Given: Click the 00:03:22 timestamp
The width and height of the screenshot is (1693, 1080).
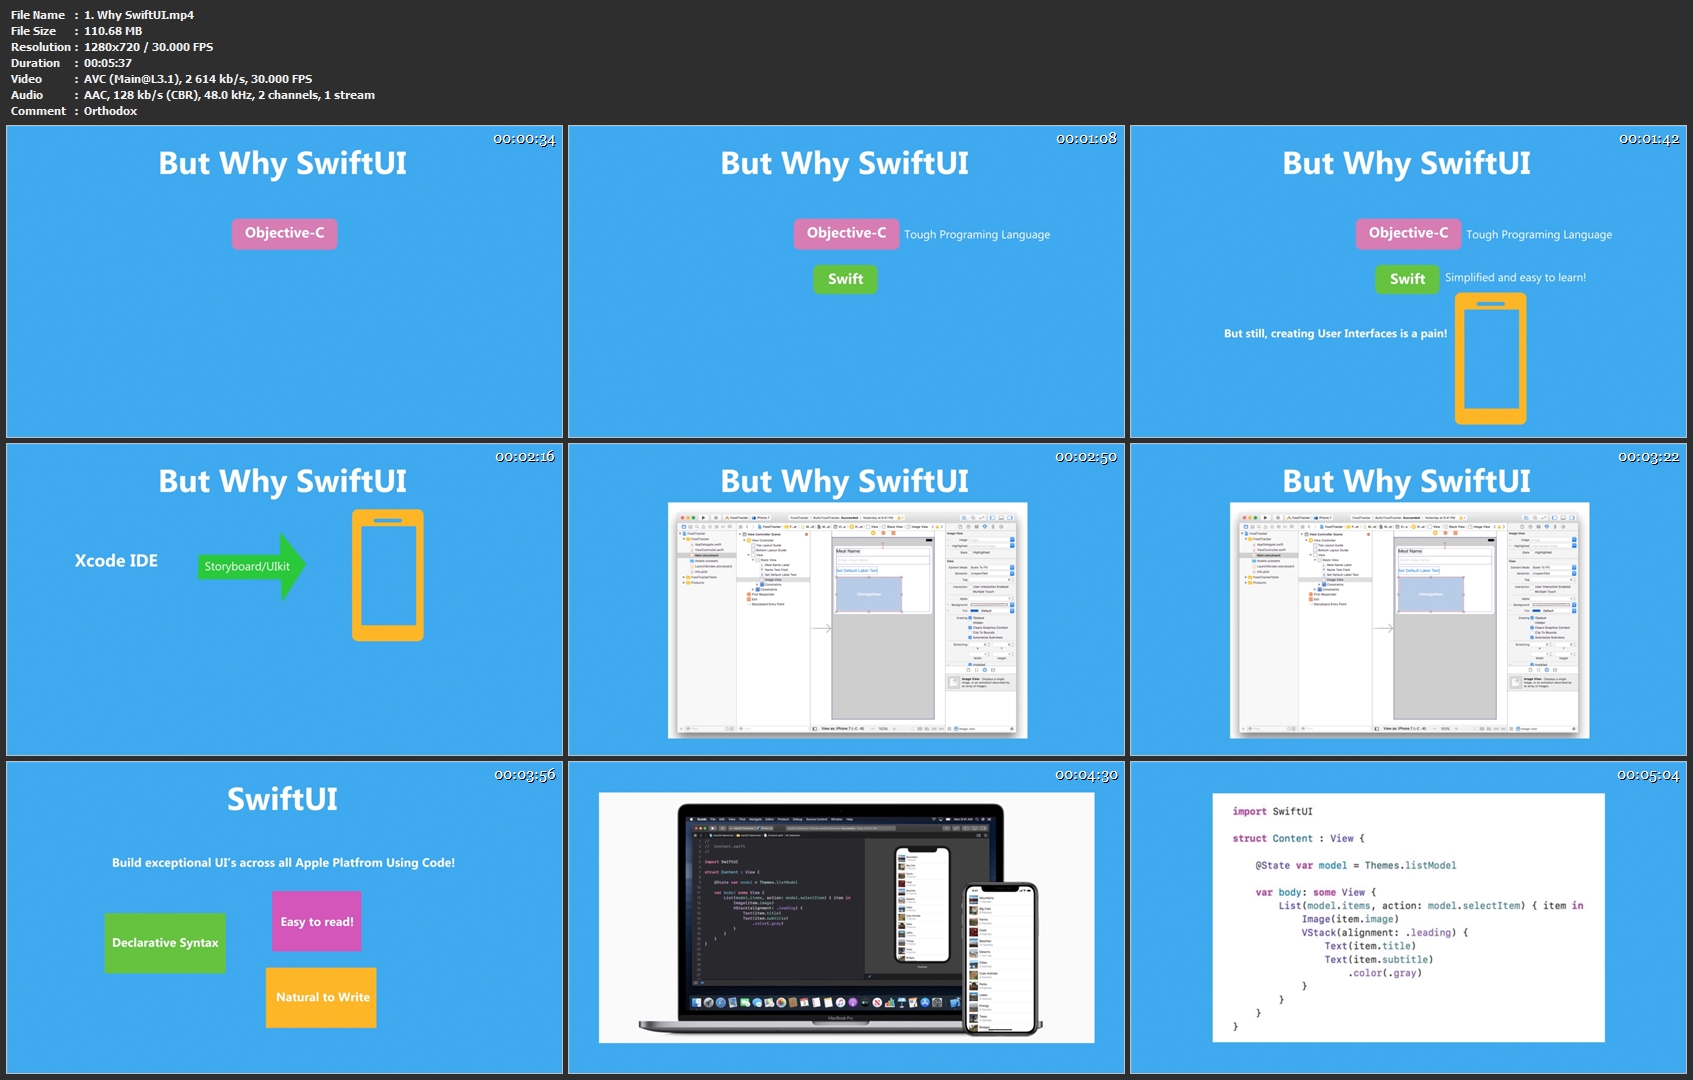Looking at the screenshot, I should click(x=1649, y=457).
